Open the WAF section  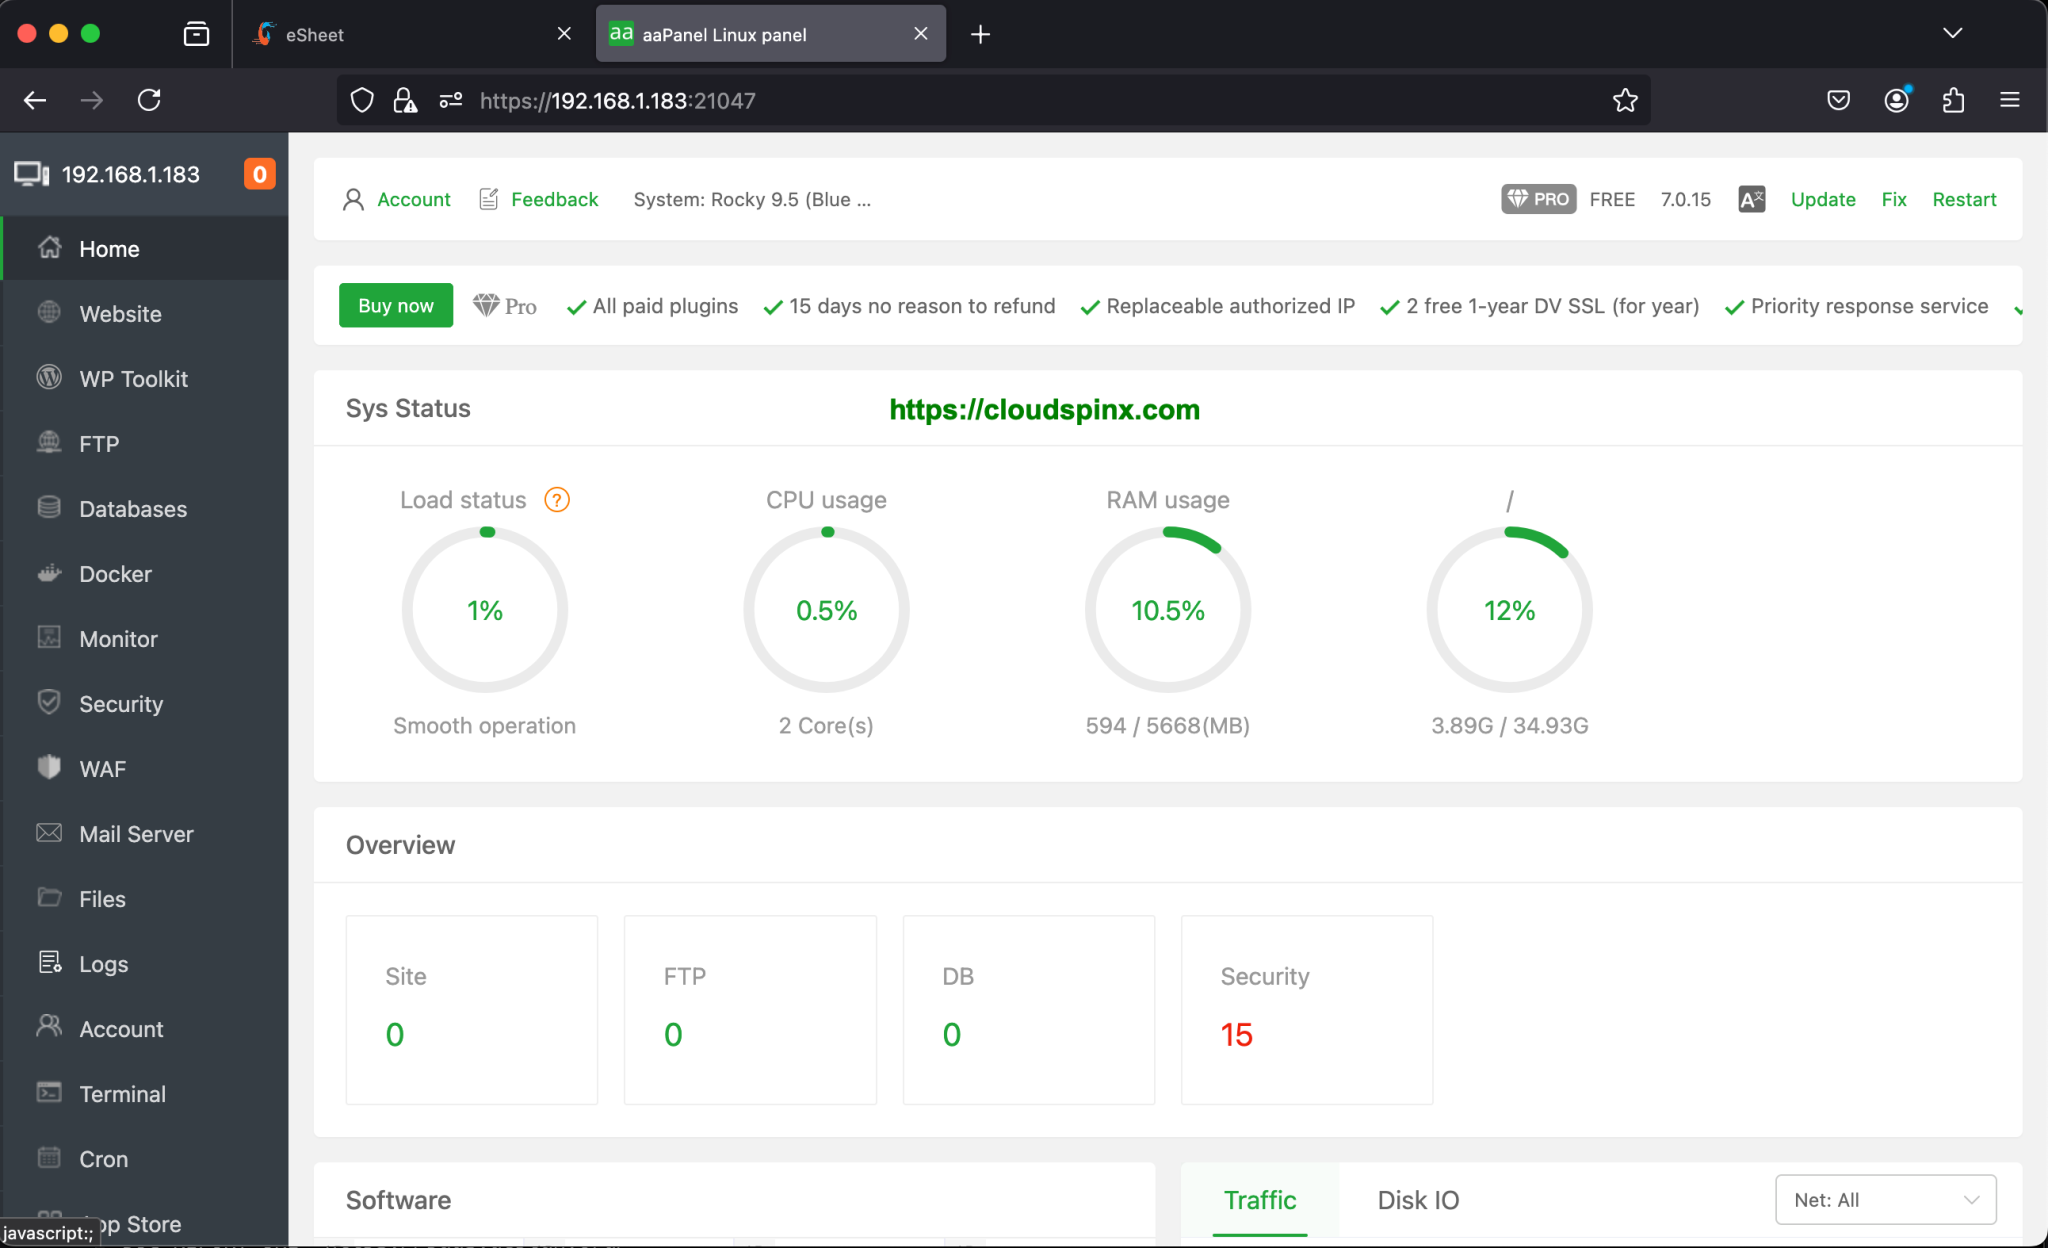tap(101, 768)
